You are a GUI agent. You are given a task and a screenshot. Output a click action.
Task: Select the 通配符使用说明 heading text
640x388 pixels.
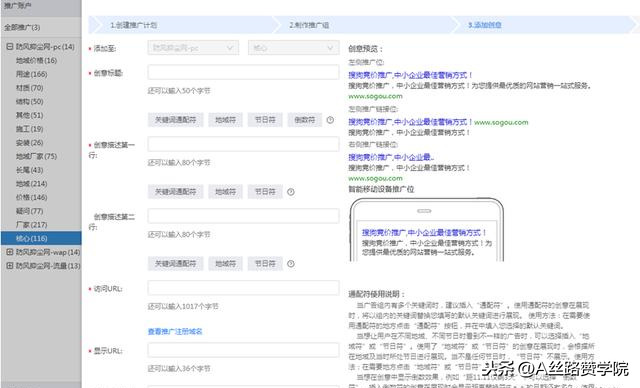376,294
